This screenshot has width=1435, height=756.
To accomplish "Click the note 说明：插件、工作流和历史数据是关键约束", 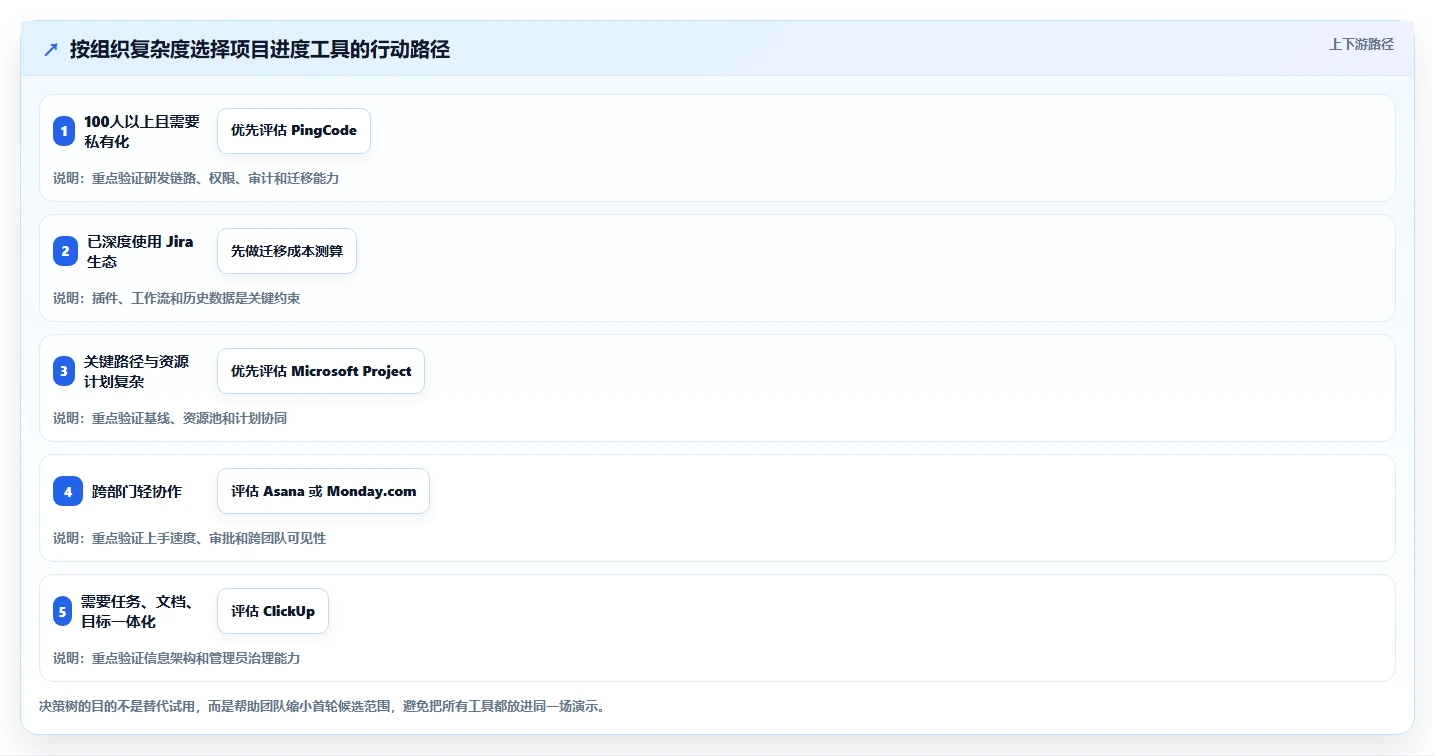I will [177, 298].
